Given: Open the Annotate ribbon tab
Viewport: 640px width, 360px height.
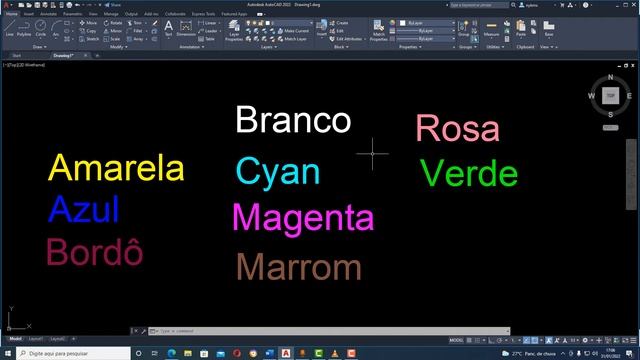Looking at the screenshot, I should click(49, 14).
